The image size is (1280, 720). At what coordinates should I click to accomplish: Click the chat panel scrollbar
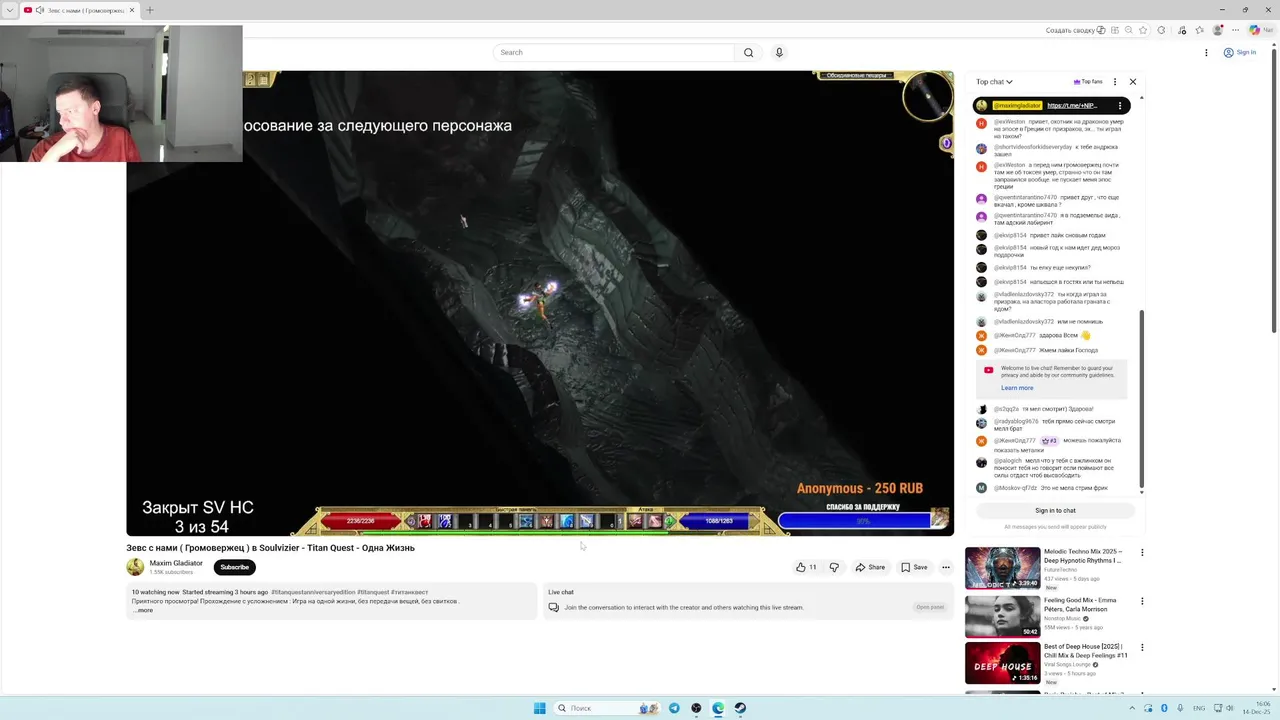click(x=1141, y=400)
